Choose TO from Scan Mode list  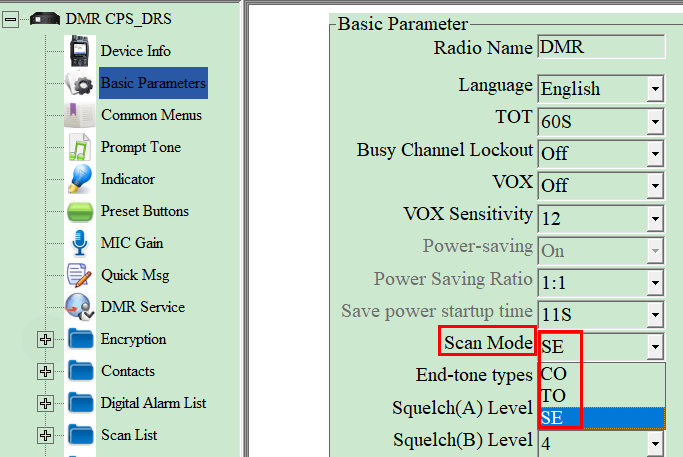[554, 395]
